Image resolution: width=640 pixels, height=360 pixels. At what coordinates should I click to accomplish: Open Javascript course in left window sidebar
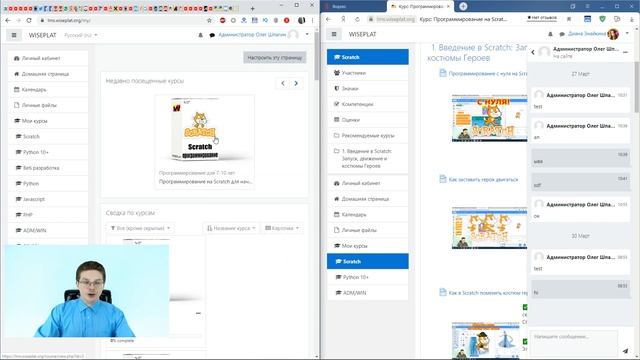coord(48,199)
